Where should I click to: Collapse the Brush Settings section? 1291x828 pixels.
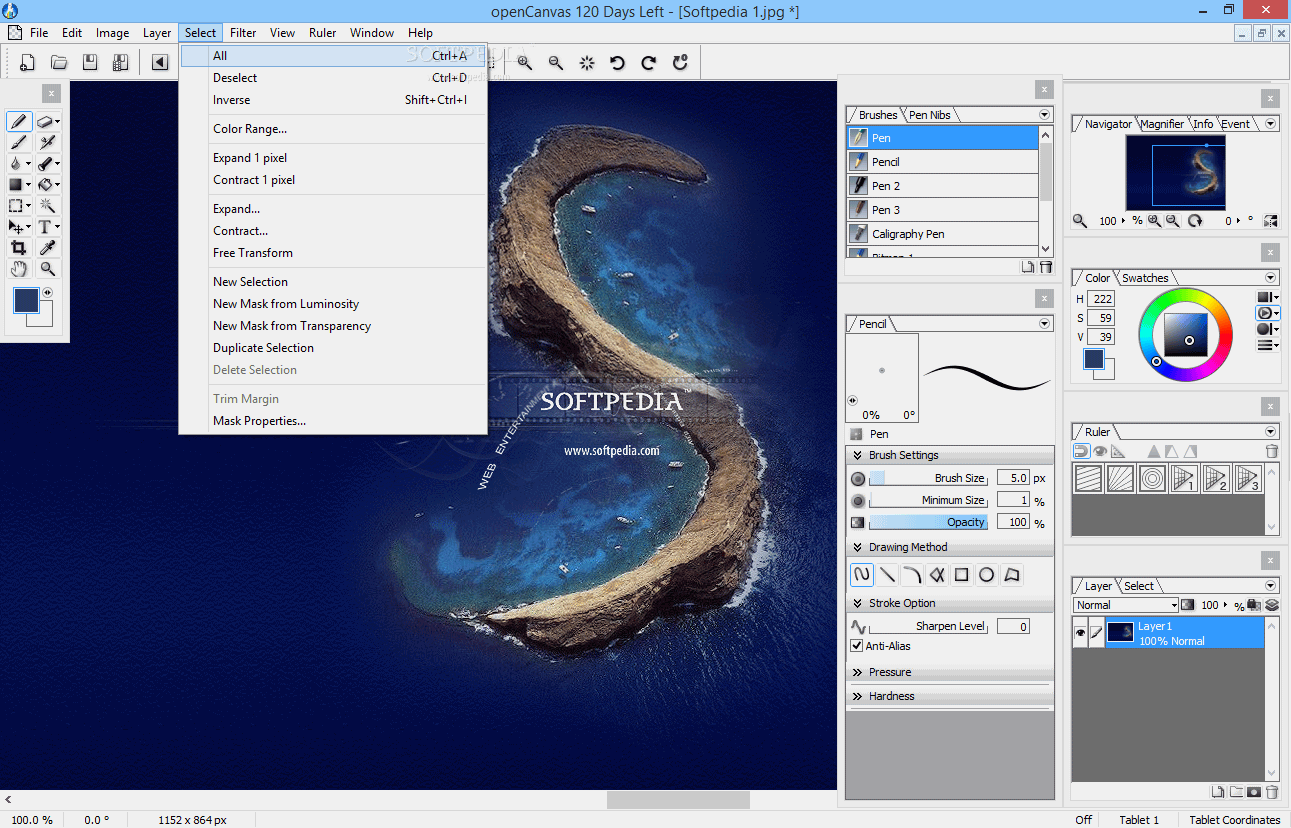coord(858,455)
